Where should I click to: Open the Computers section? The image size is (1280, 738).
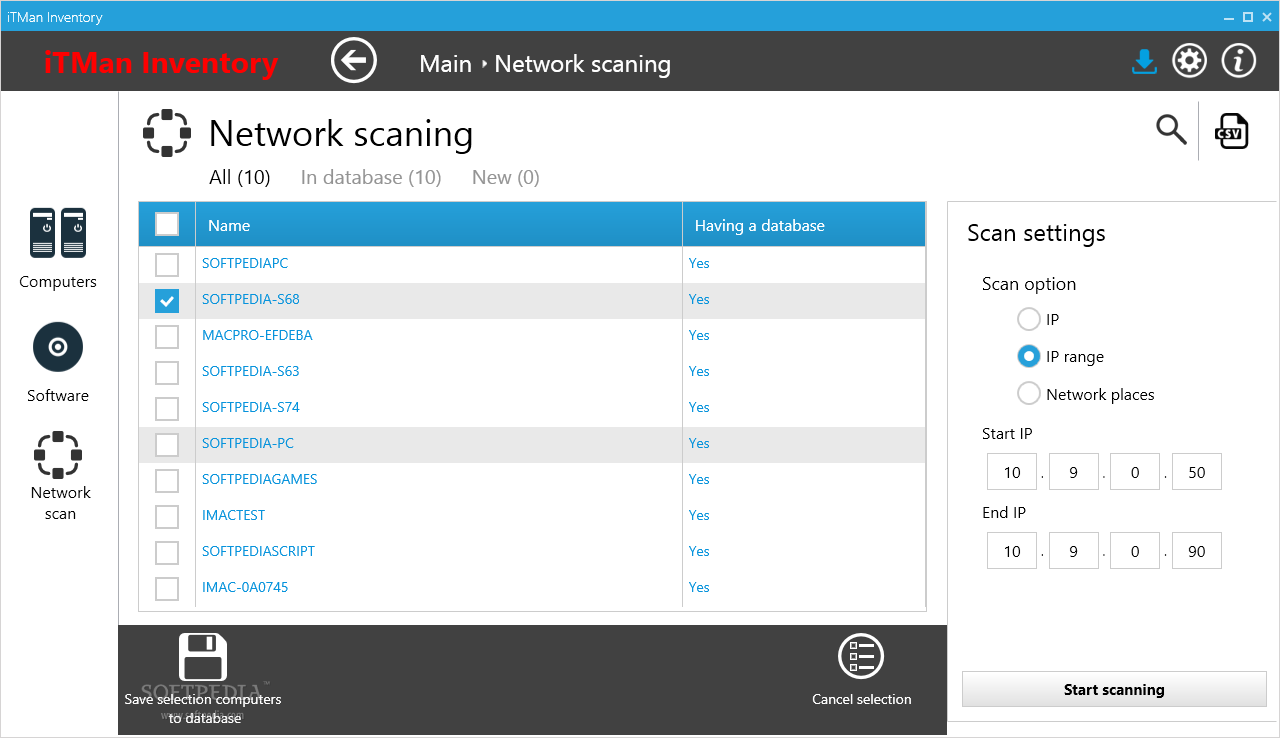(58, 249)
